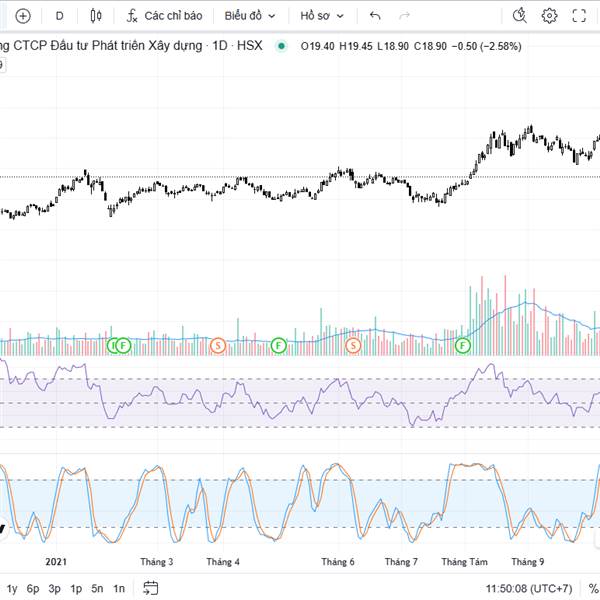Open go to date calendar icon
The image size is (600, 600).
[151, 588]
